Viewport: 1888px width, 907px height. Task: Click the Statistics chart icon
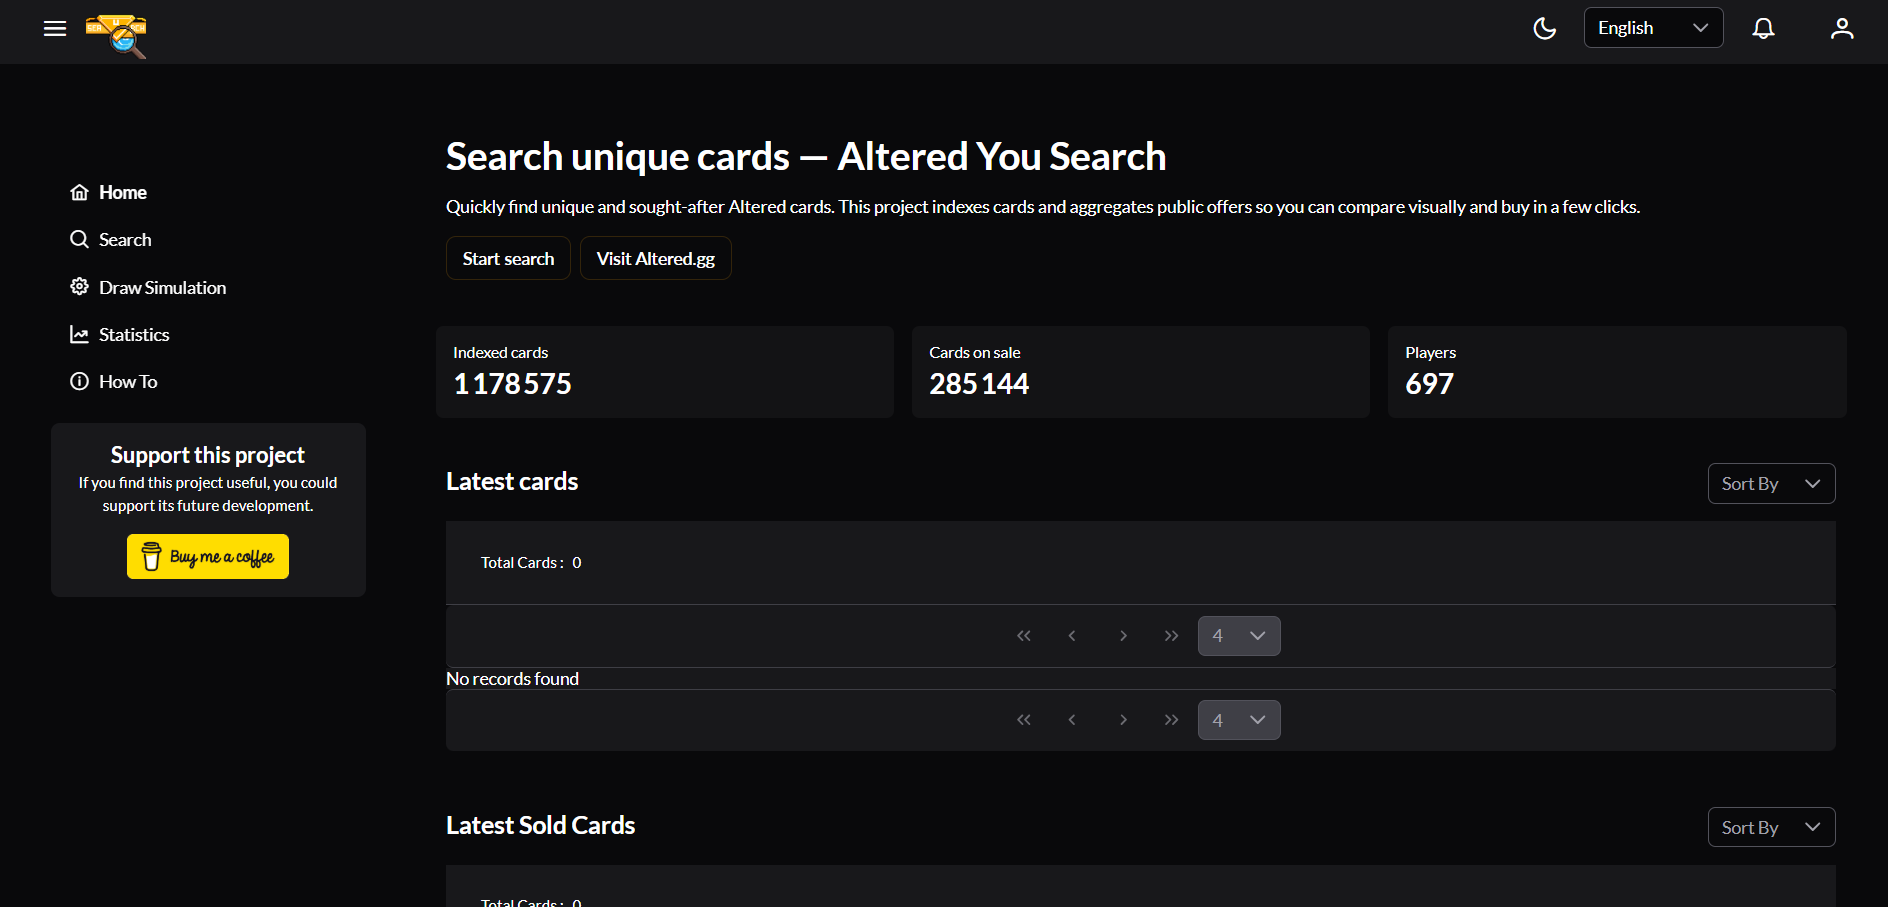[x=79, y=334]
